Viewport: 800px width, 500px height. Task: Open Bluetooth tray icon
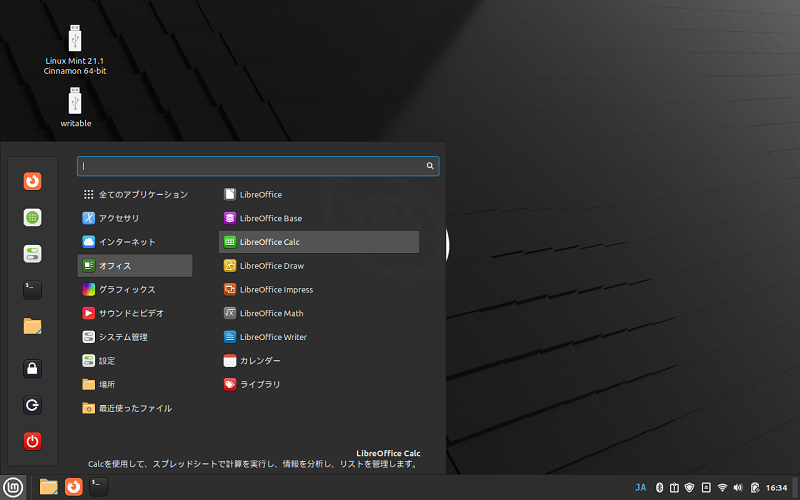pos(659,488)
